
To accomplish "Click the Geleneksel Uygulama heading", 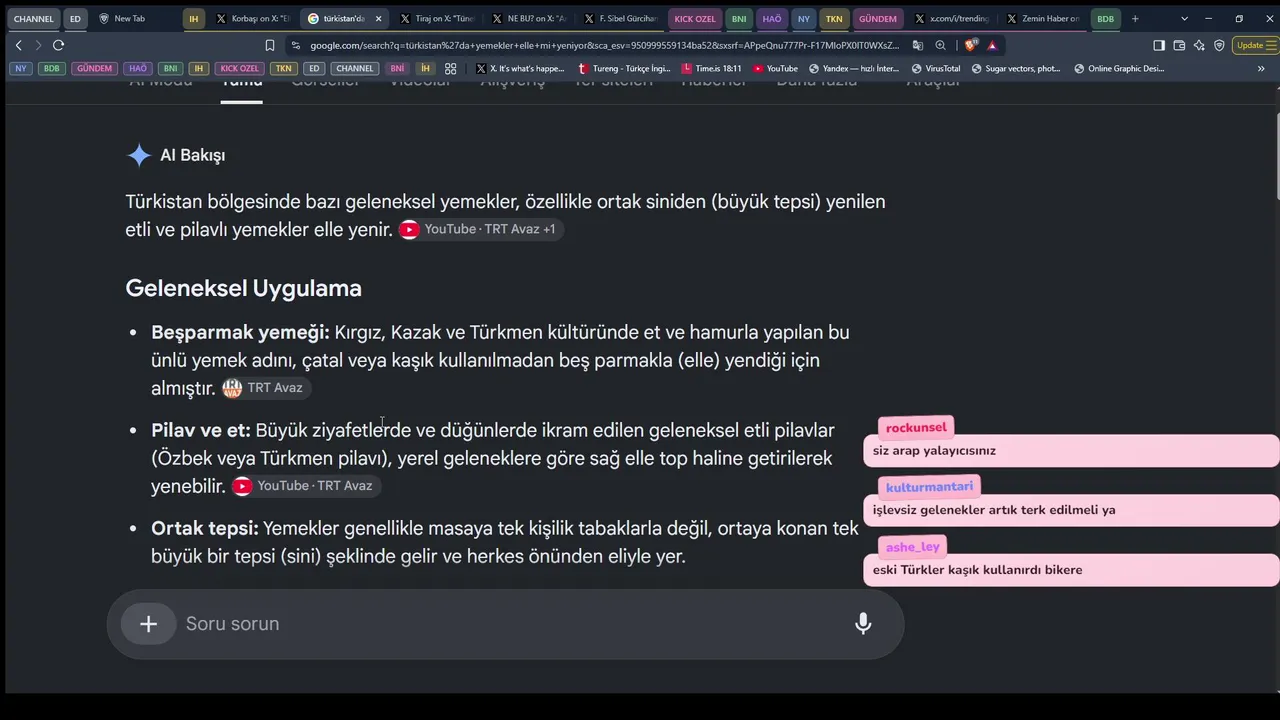I will tap(243, 288).
